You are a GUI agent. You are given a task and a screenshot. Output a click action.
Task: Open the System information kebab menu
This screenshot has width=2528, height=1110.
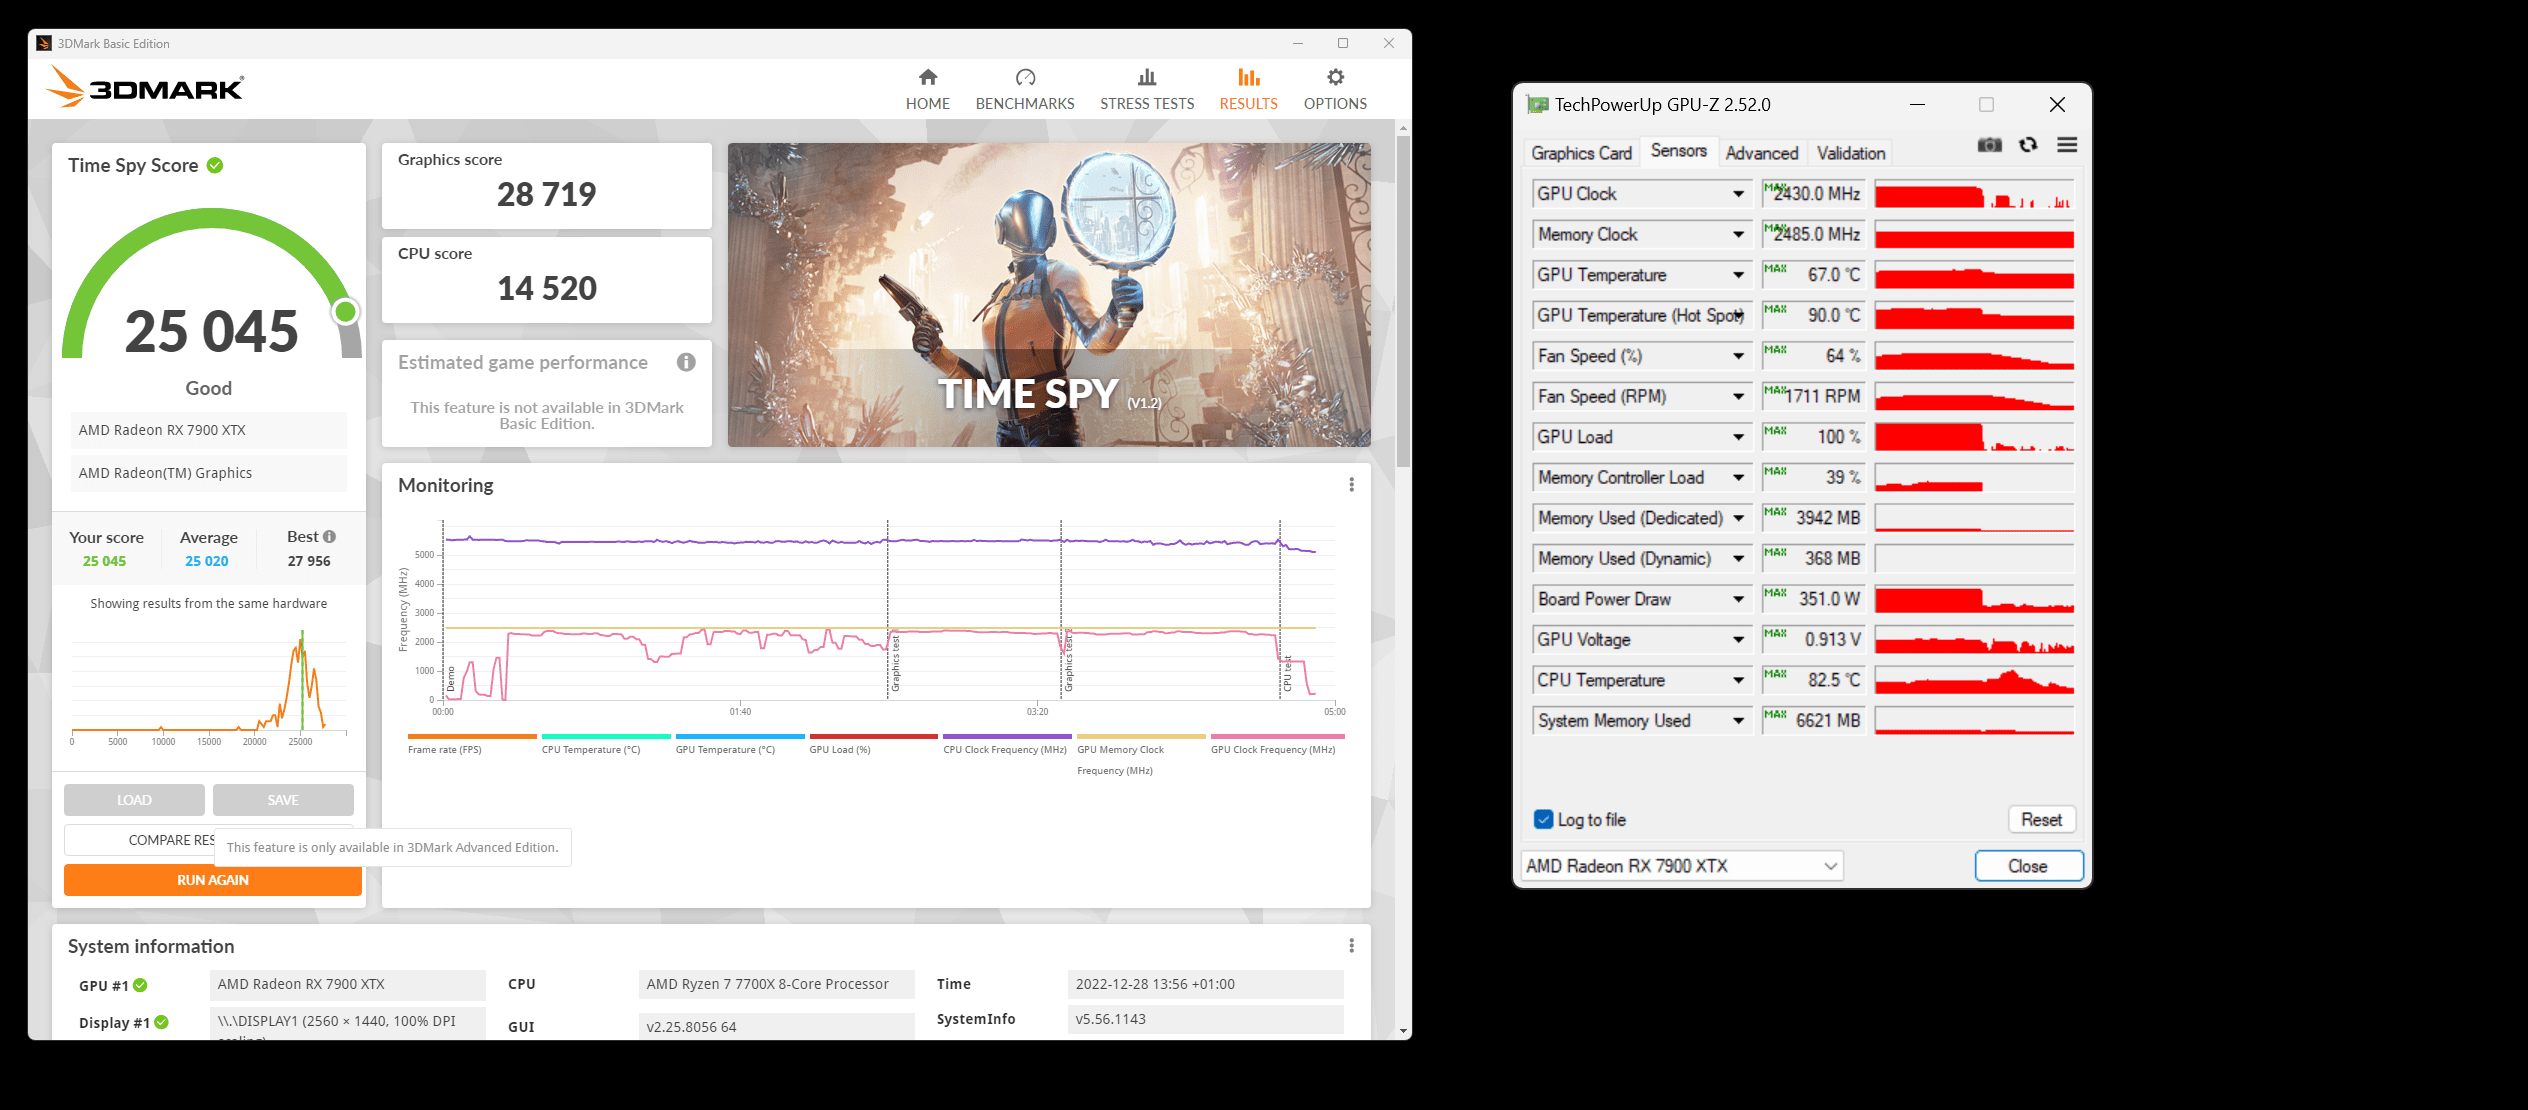[1351, 946]
